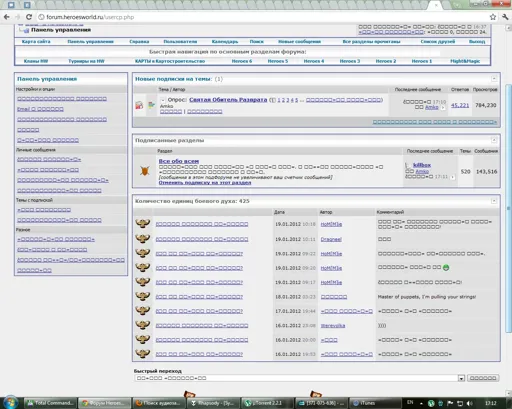512x409 pixels.
Task: Collapse the Количество единиц боевого духа panel
Action: coord(494,201)
